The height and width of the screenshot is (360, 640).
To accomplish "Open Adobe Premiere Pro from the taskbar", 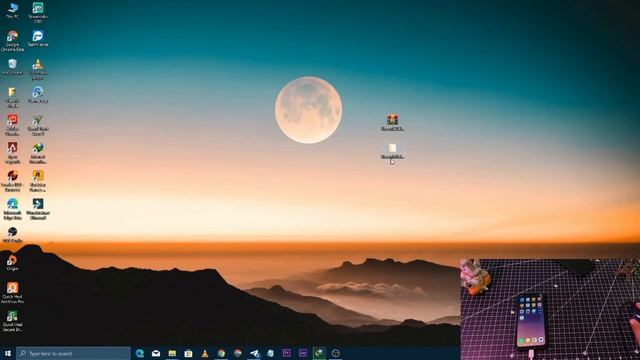I will (287, 353).
